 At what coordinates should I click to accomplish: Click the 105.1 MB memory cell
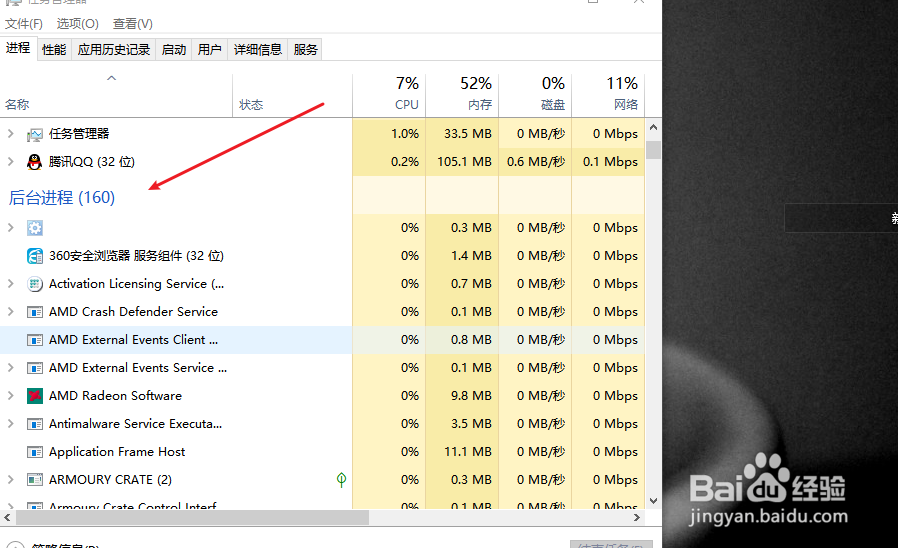click(464, 162)
